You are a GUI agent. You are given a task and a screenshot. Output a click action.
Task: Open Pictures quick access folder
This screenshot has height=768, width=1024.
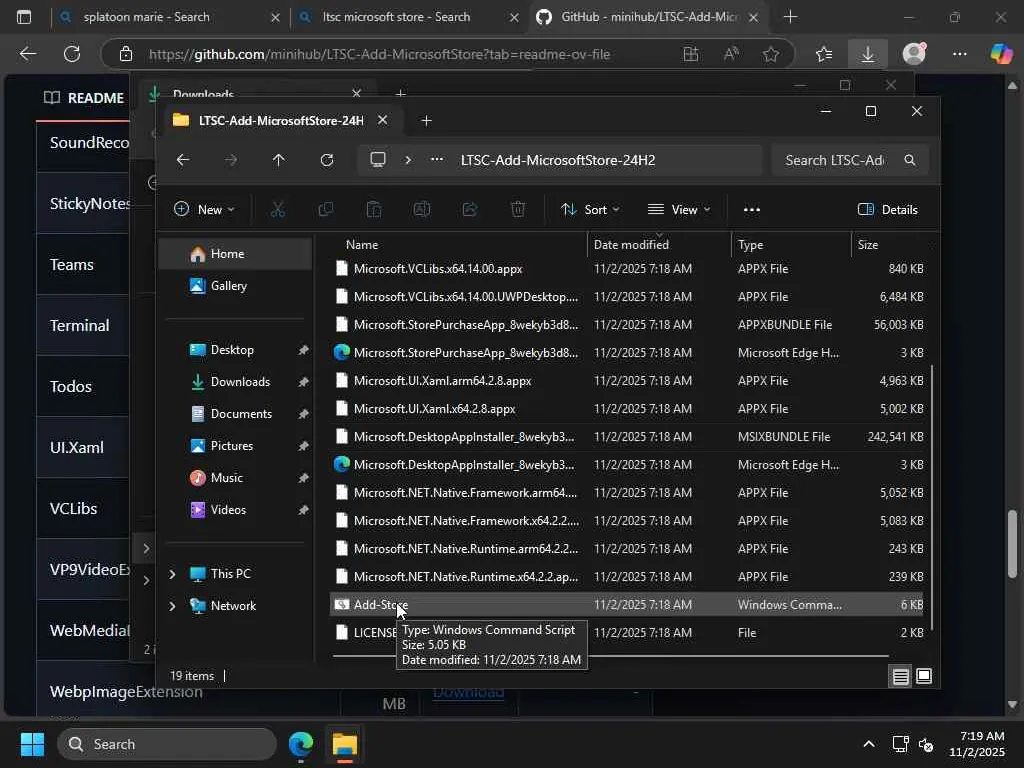pyautogui.click(x=236, y=446)
